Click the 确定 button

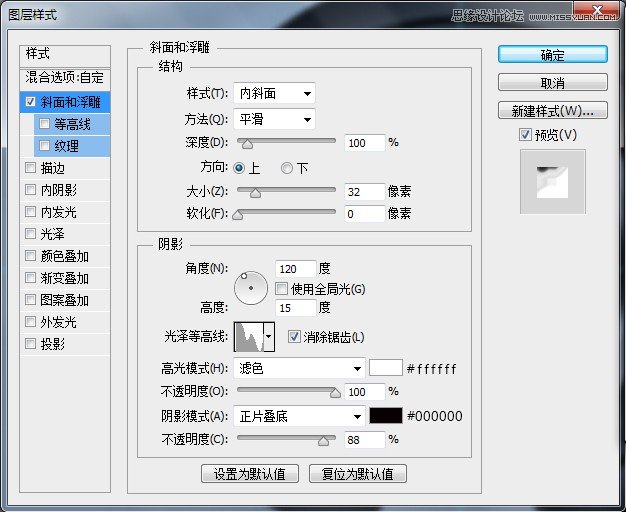point(553,54)
